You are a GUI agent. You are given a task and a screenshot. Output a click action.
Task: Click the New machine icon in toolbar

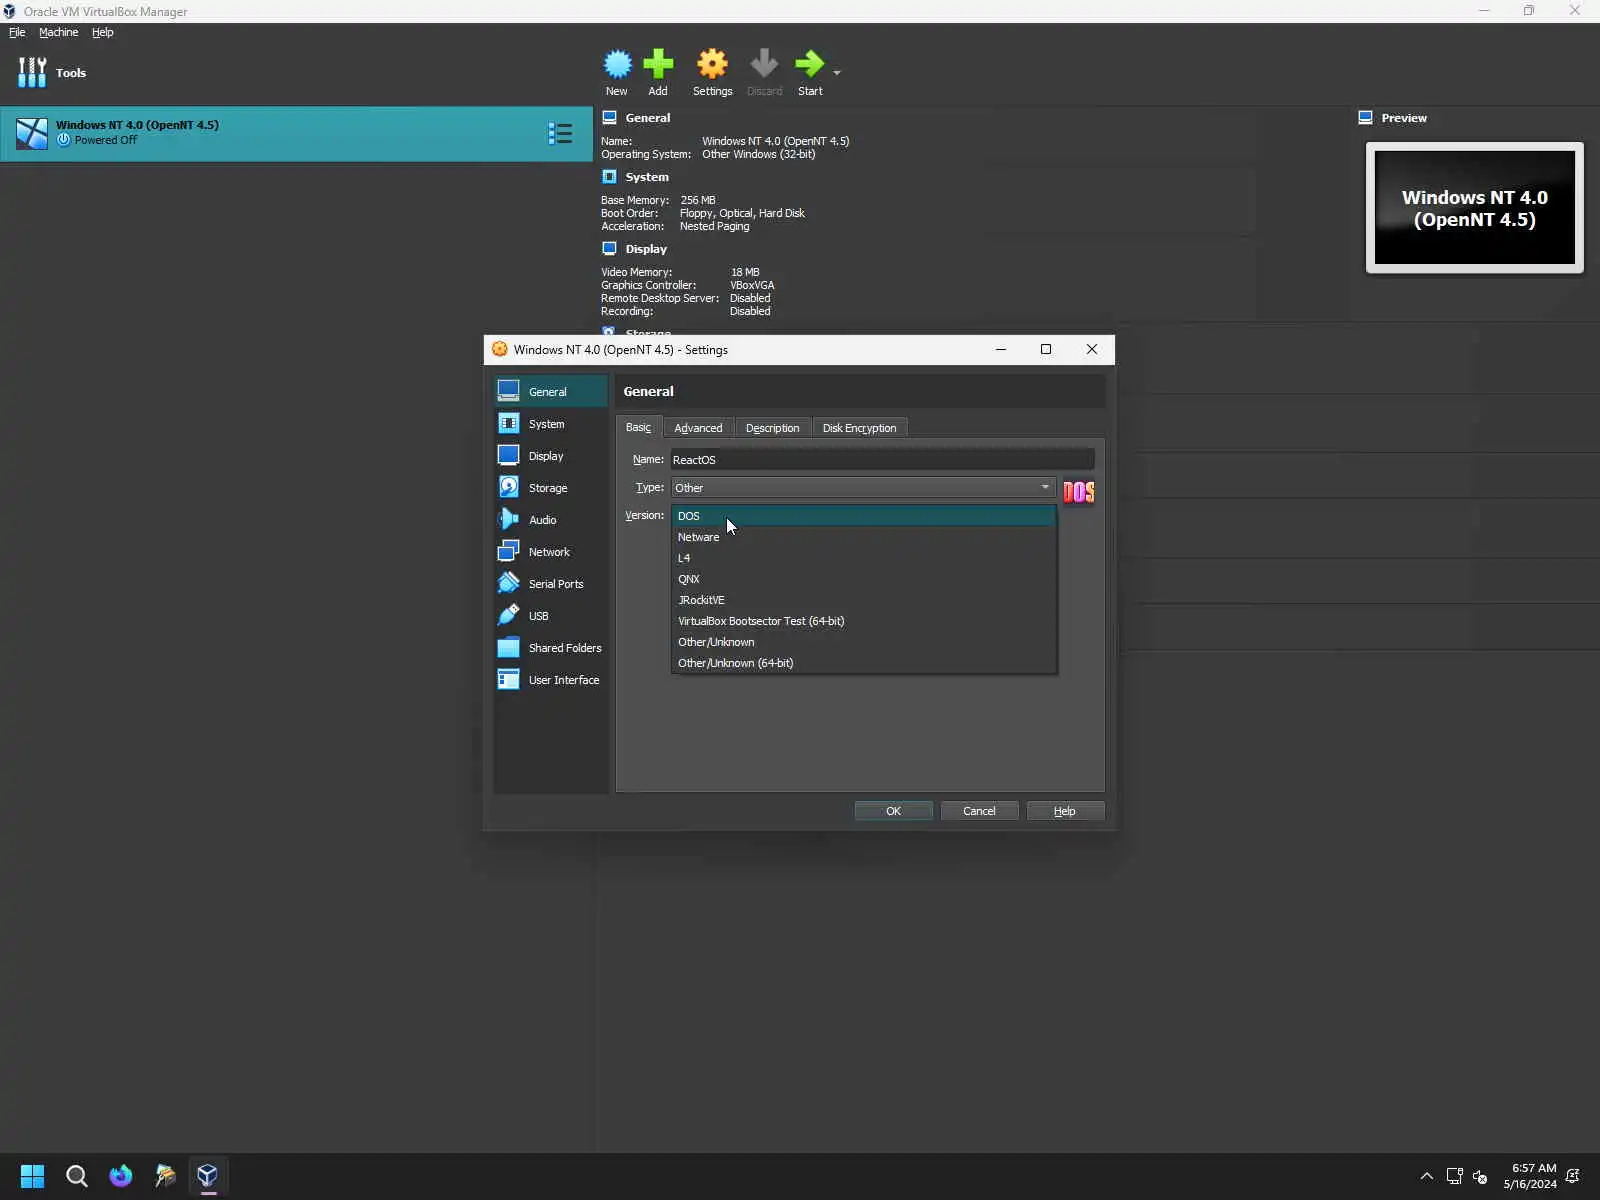pyautogui.click(x=617, y=72)
